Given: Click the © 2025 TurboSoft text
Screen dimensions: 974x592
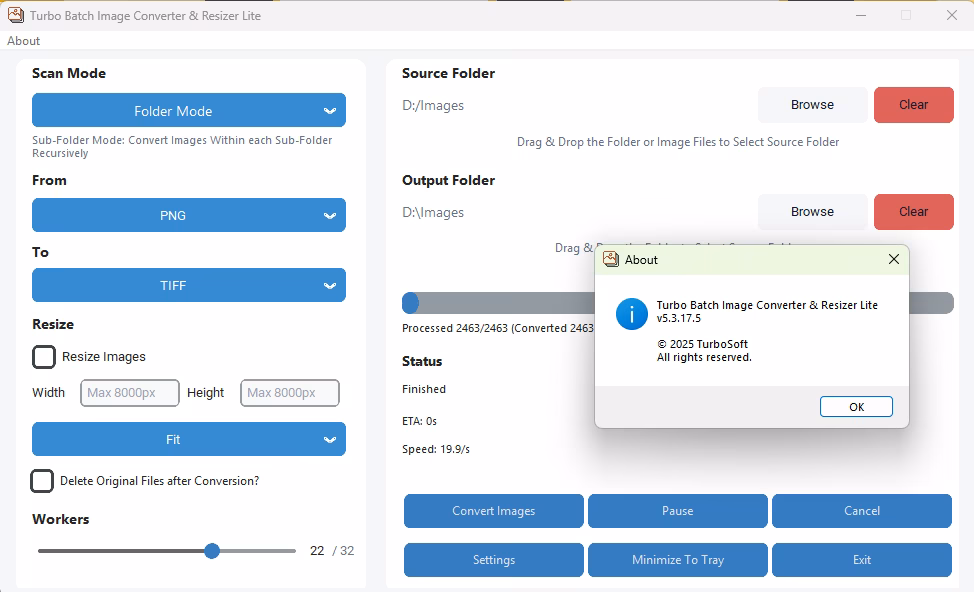Looking at the screenshot, I should (703, 344).
